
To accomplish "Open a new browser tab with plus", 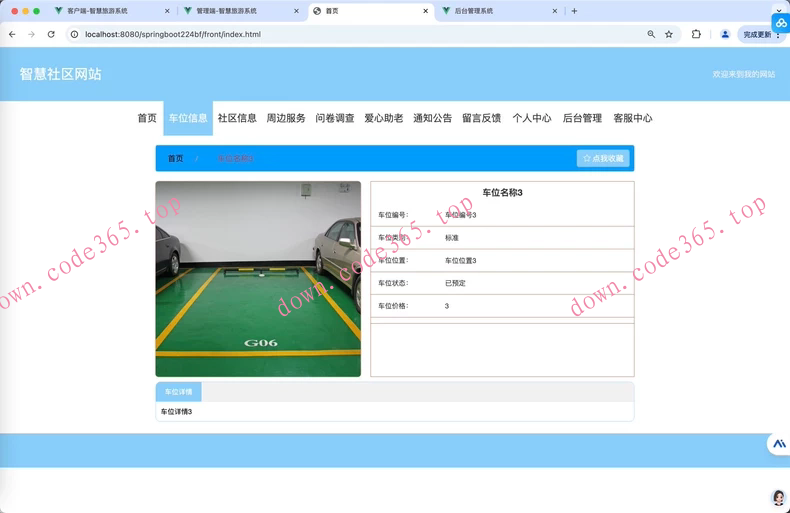I will [x=574, y=11].
